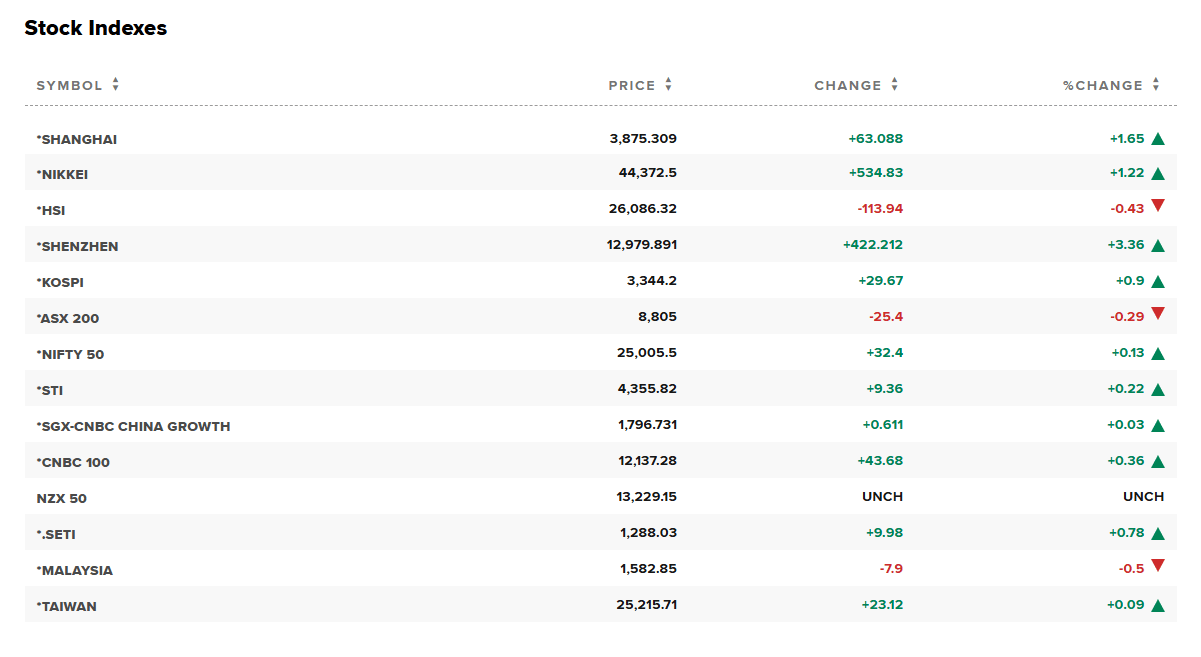The image size is (1201, 657).
Task: Click green up arrow in Taiwan row
Action: (1158, 605)
